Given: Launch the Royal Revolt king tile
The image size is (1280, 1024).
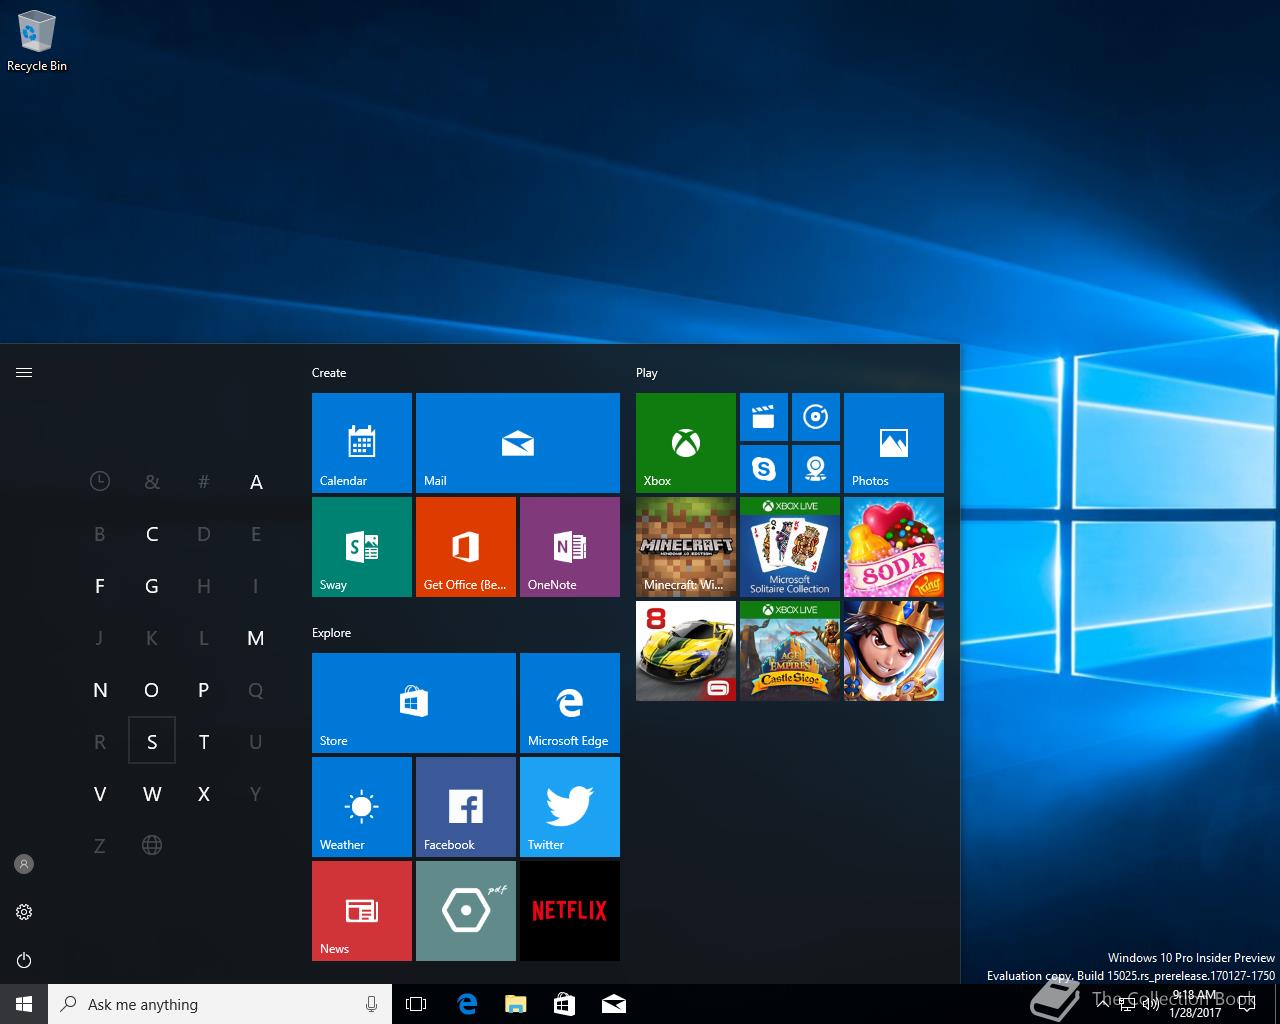Looking at the screenshot, I should (894, 651).
